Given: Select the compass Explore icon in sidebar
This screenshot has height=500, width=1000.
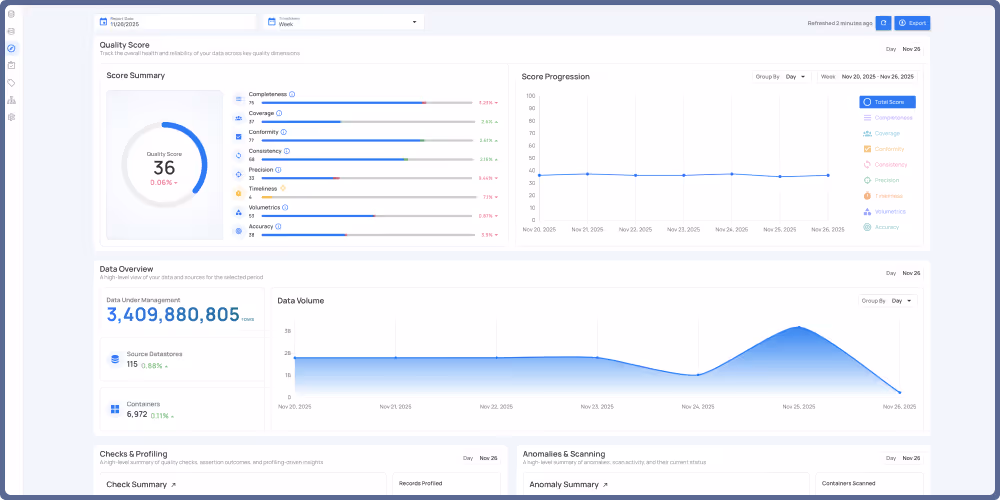Looking at the screenshot, I should 11,48.
